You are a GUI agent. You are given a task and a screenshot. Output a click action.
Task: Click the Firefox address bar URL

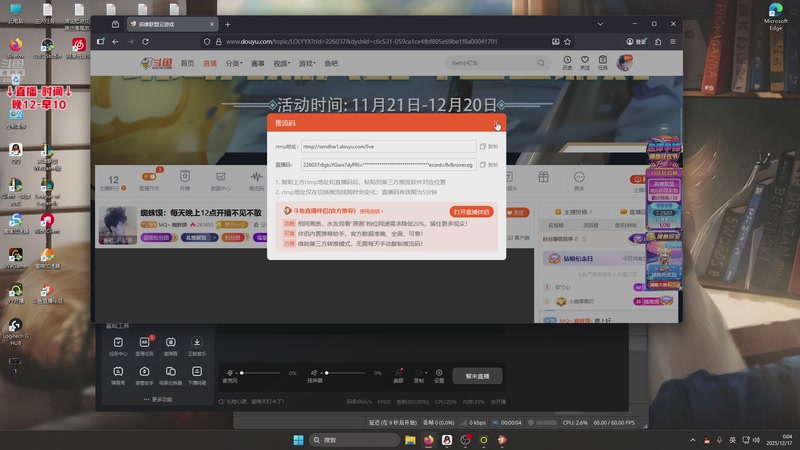pos(361,42)
